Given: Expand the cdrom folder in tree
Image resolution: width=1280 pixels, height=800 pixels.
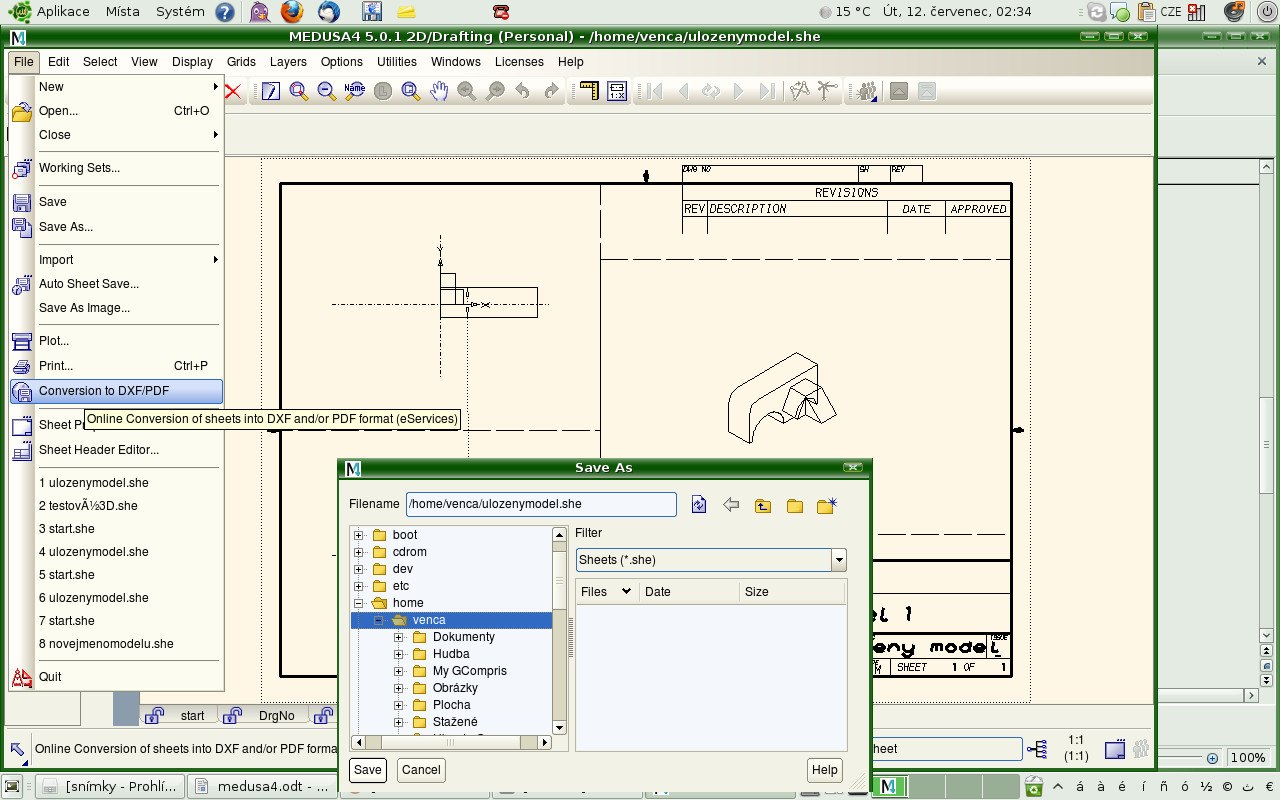Looking at the screenshot, I should coord(359,552).
